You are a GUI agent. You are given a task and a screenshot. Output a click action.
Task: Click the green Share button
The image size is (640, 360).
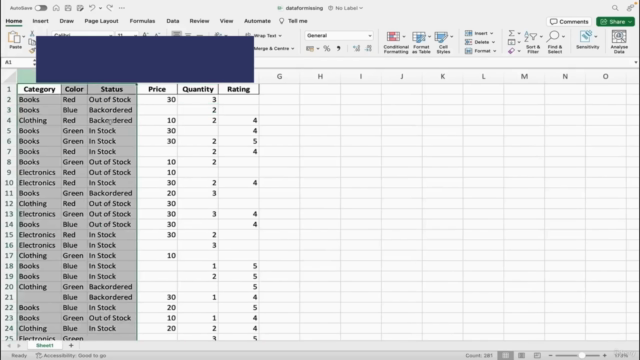(x=615, y=22)
